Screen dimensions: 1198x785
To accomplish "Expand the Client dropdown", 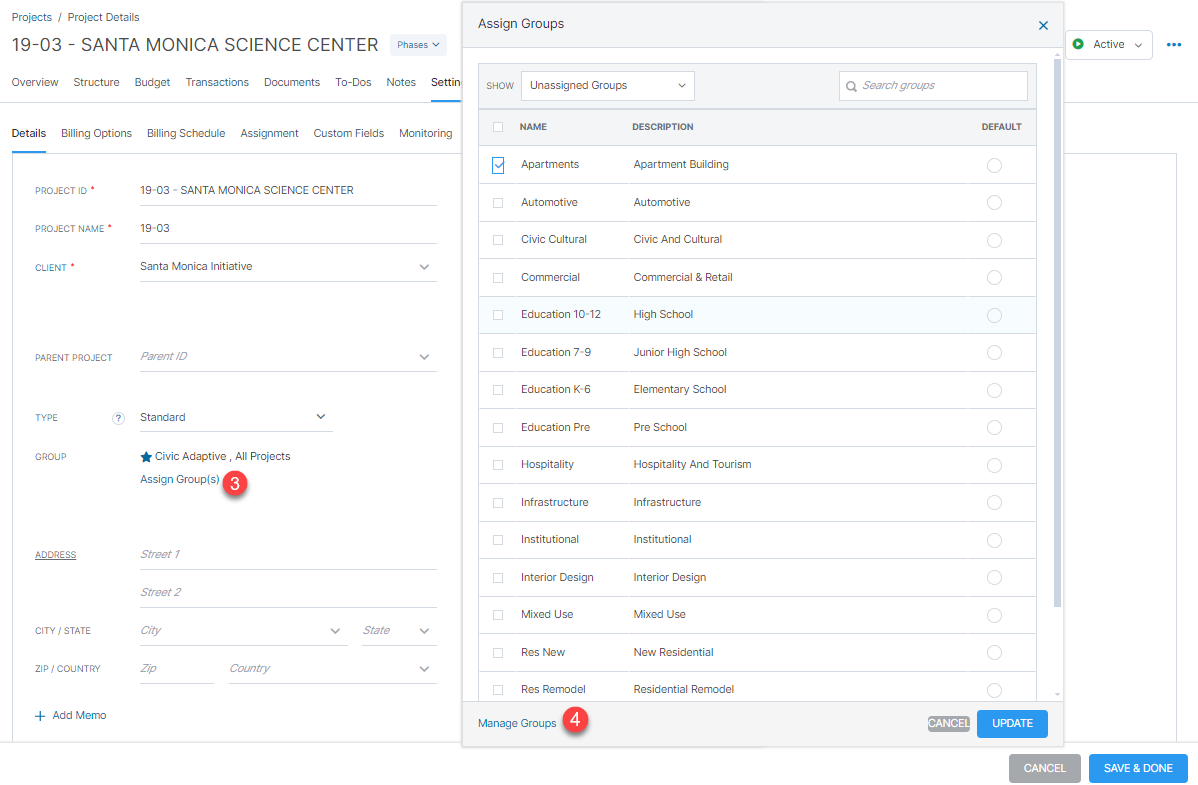I will pos(424,266).
